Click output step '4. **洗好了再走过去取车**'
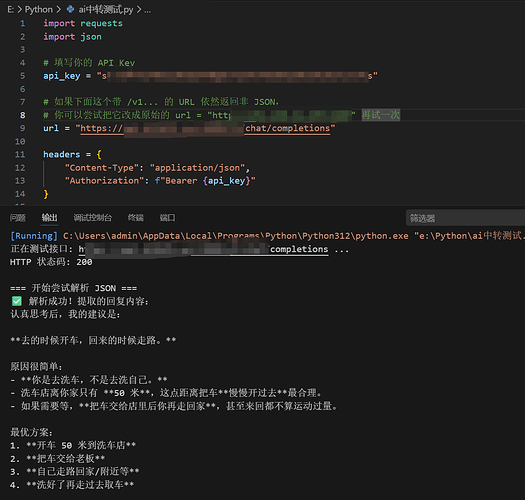Screen dimensions: 525x500 [x=72, y=485]
